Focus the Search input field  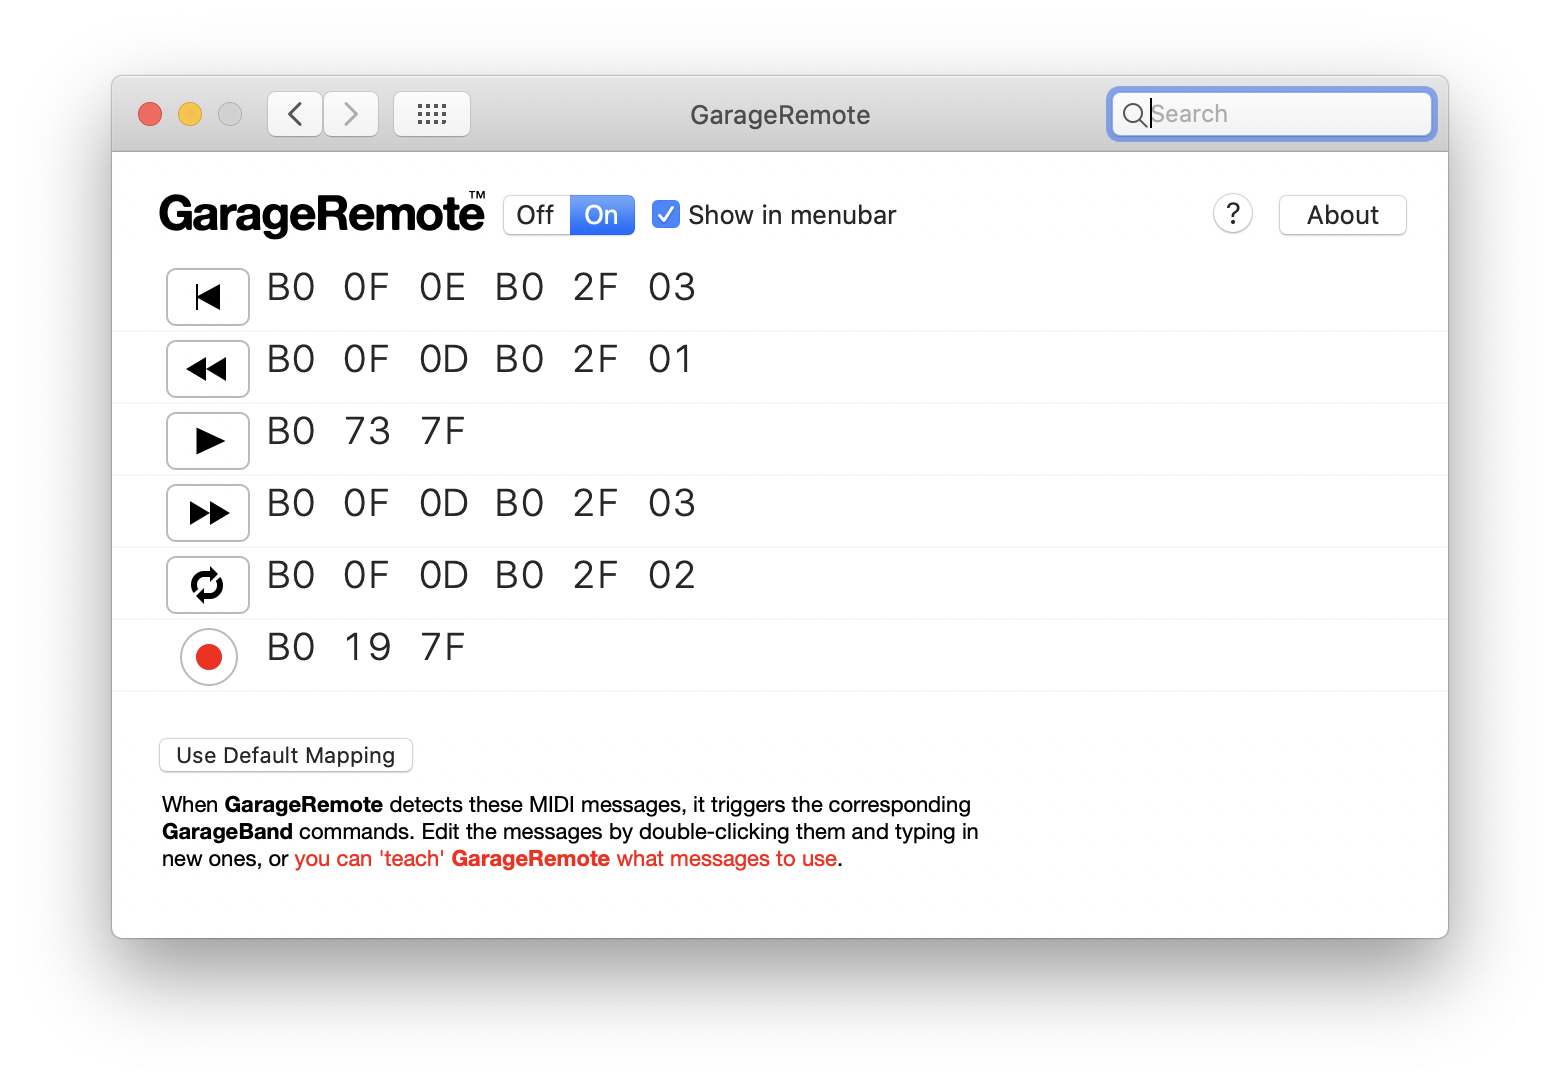point(1272,114)
